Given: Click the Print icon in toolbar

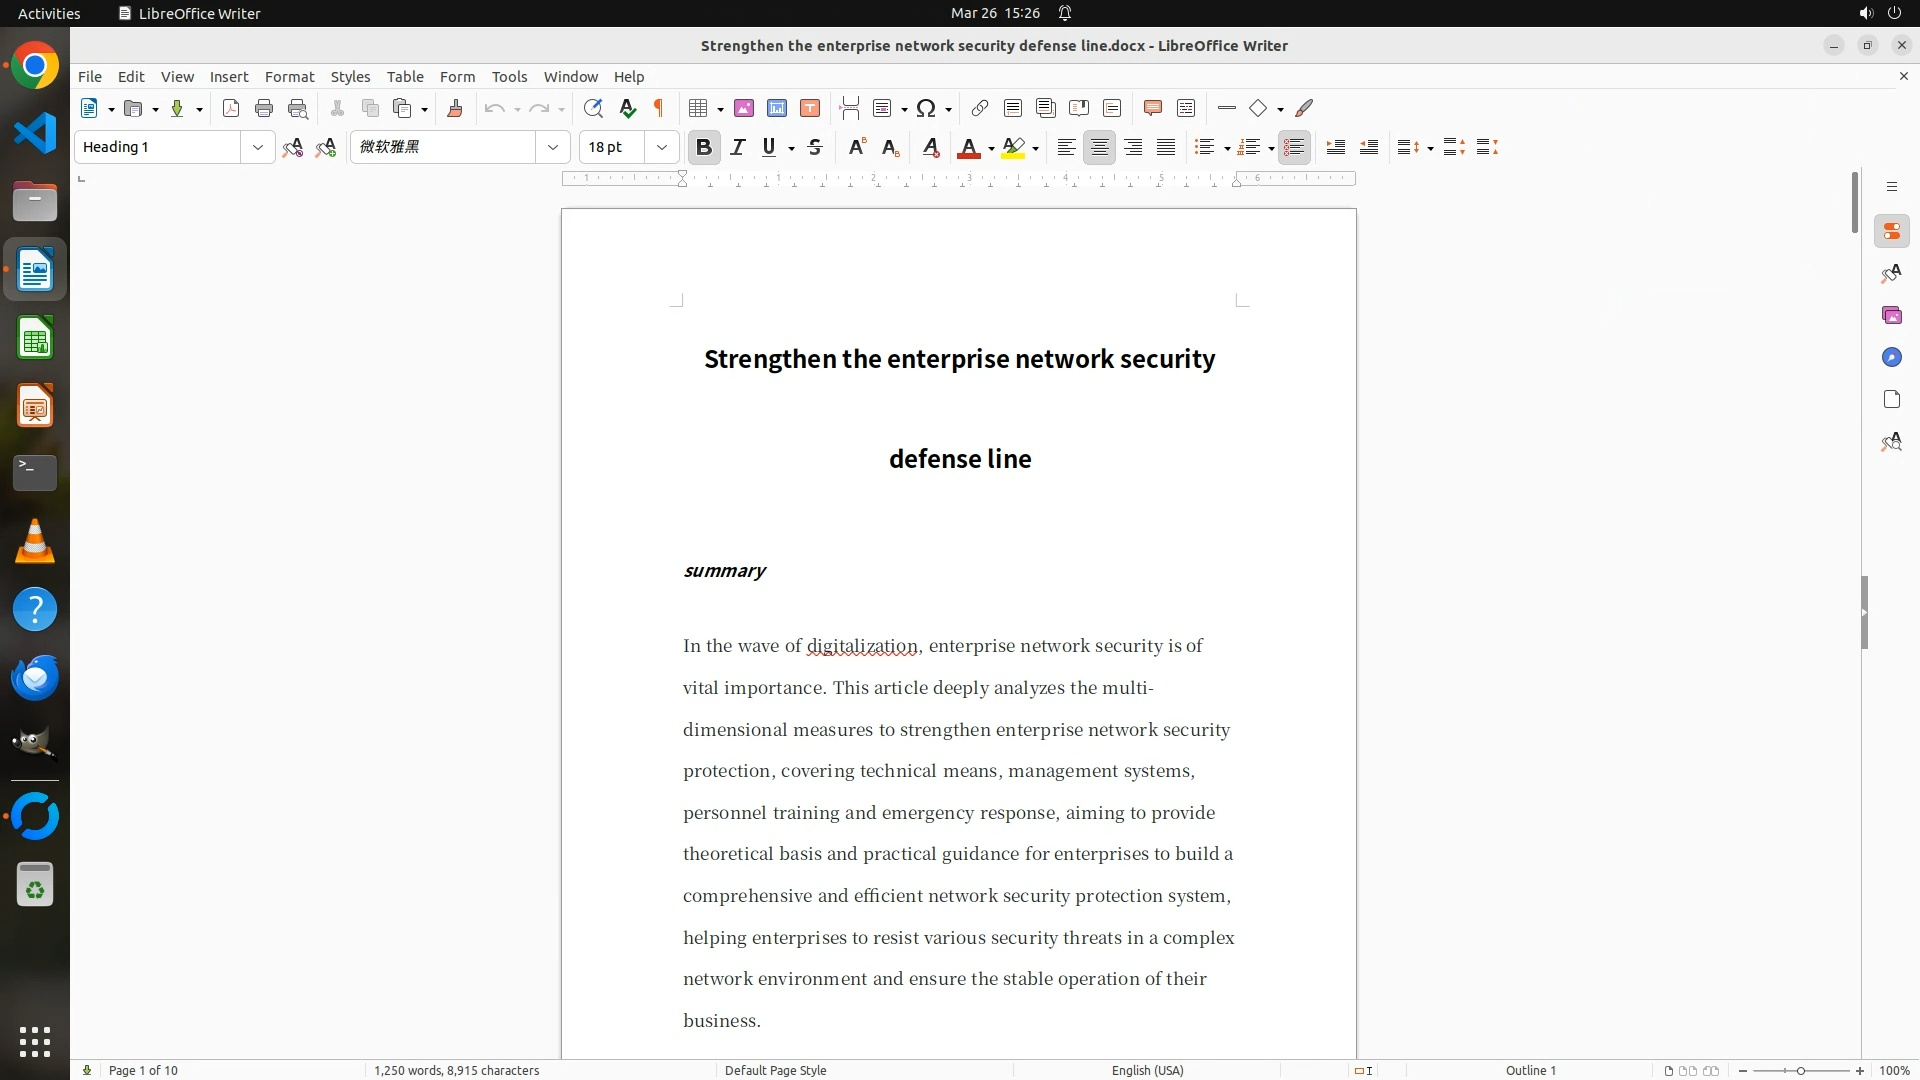Looking at the screenshot, I should coord(264,109).
